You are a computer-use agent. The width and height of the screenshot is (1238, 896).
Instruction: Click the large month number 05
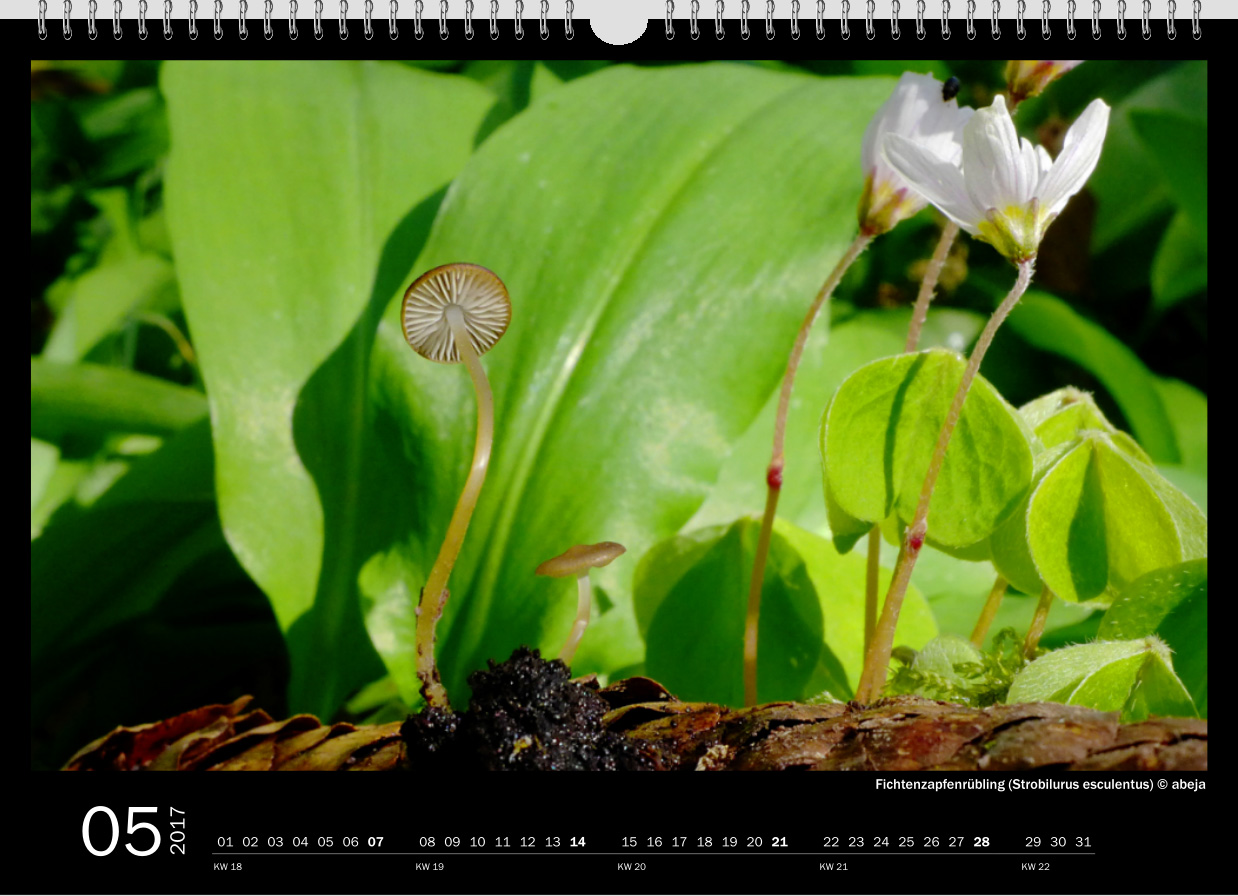pyautogui.click(x=121, y=832)
